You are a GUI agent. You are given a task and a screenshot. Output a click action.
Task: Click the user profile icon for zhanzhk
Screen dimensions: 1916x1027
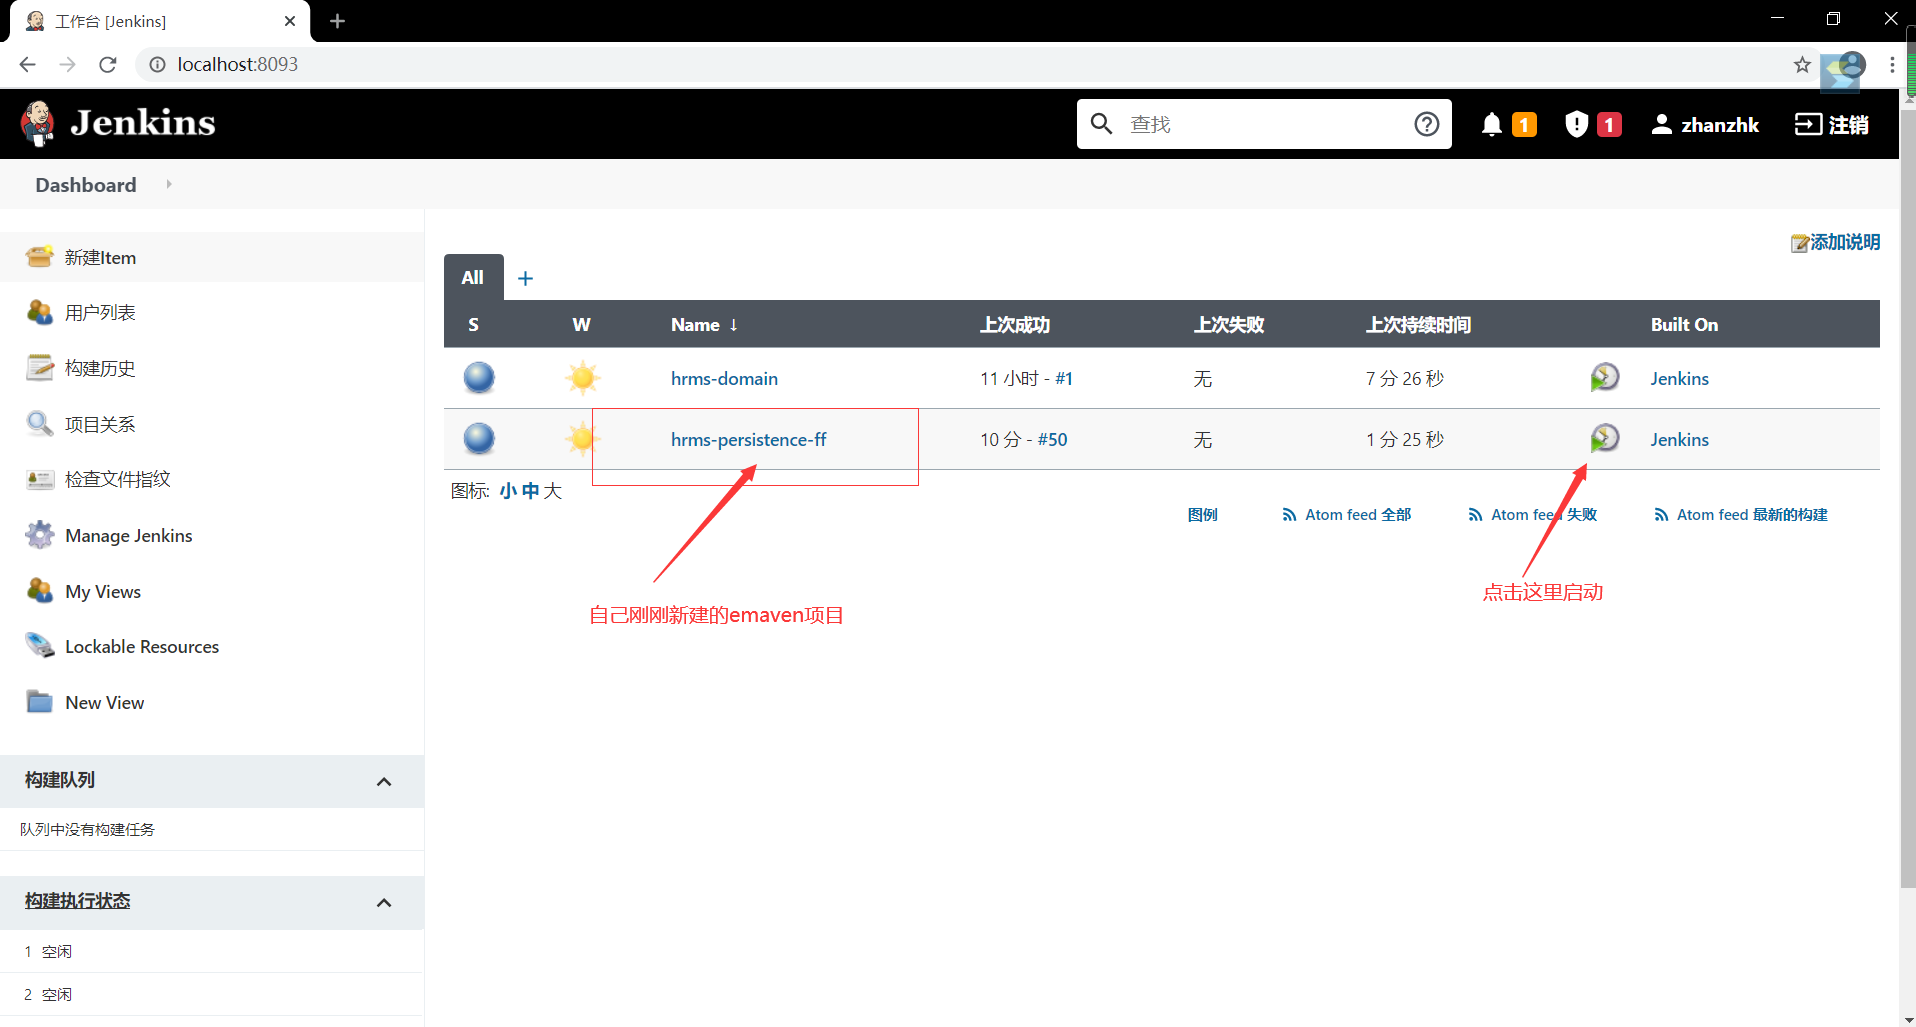[1661, 124]
